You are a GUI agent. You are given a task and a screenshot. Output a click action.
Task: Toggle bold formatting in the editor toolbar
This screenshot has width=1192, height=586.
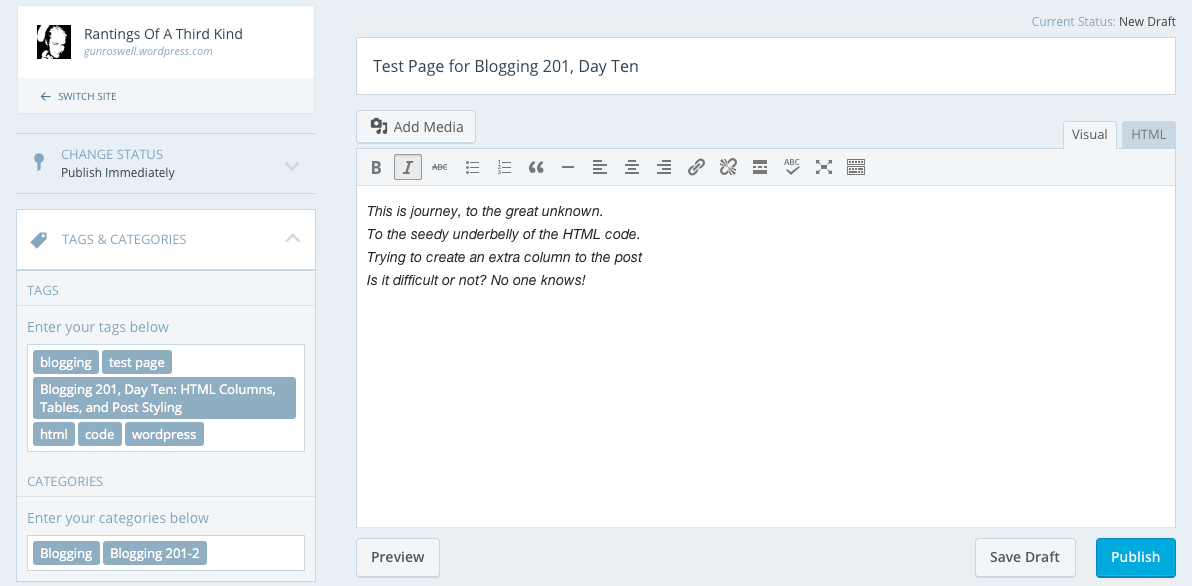[376, 168]
